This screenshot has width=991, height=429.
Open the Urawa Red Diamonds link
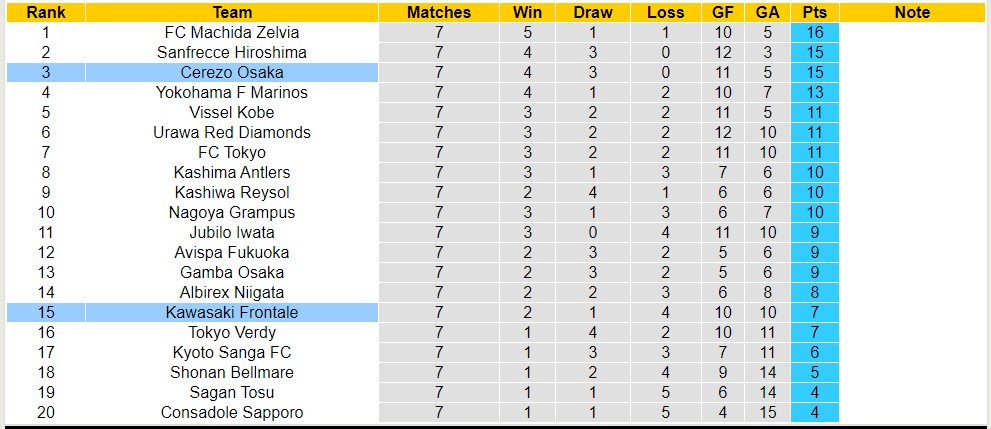pyautogui.click(x=232, y=132)
